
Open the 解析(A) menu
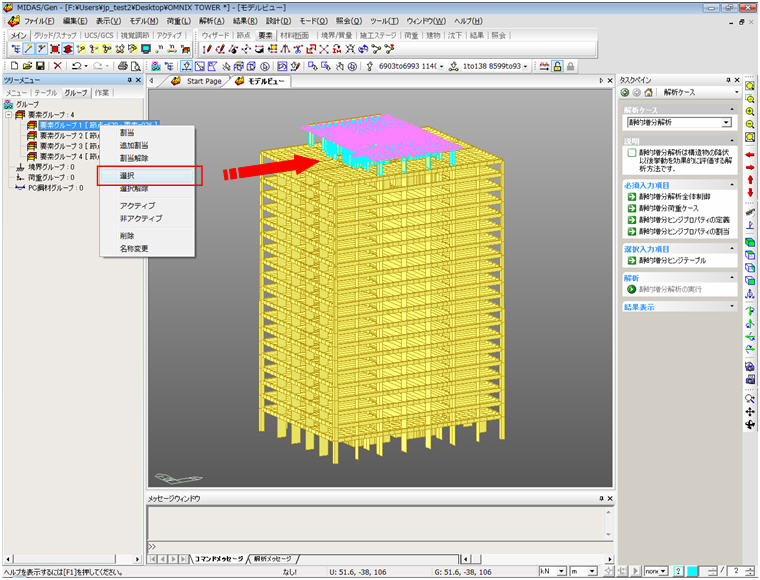click(x=211, y=21)
